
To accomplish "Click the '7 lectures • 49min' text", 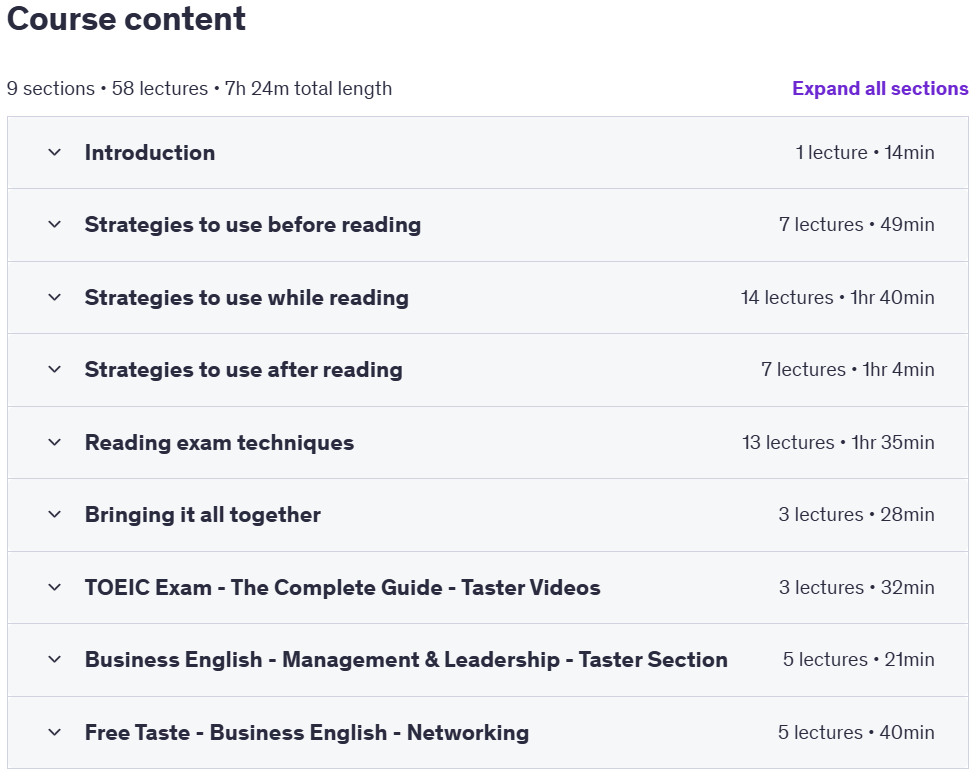I will pos(857,224).
